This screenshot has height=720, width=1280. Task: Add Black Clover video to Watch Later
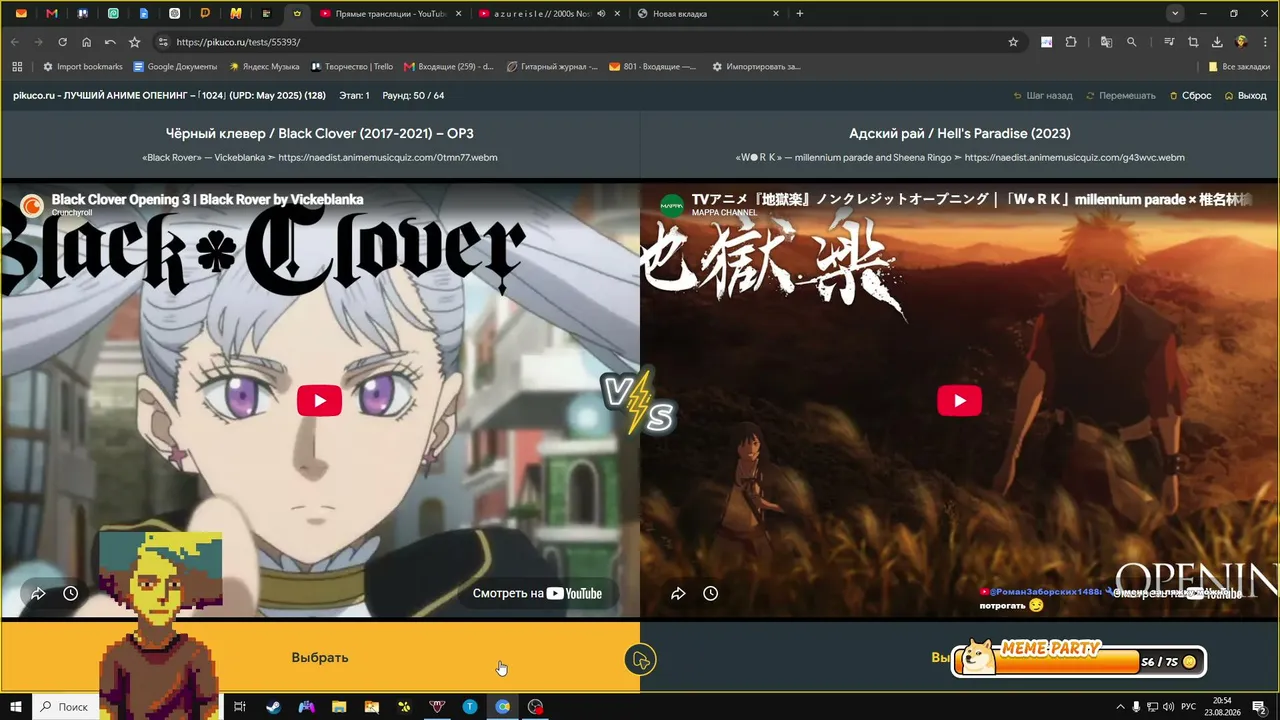coord(70,593)
